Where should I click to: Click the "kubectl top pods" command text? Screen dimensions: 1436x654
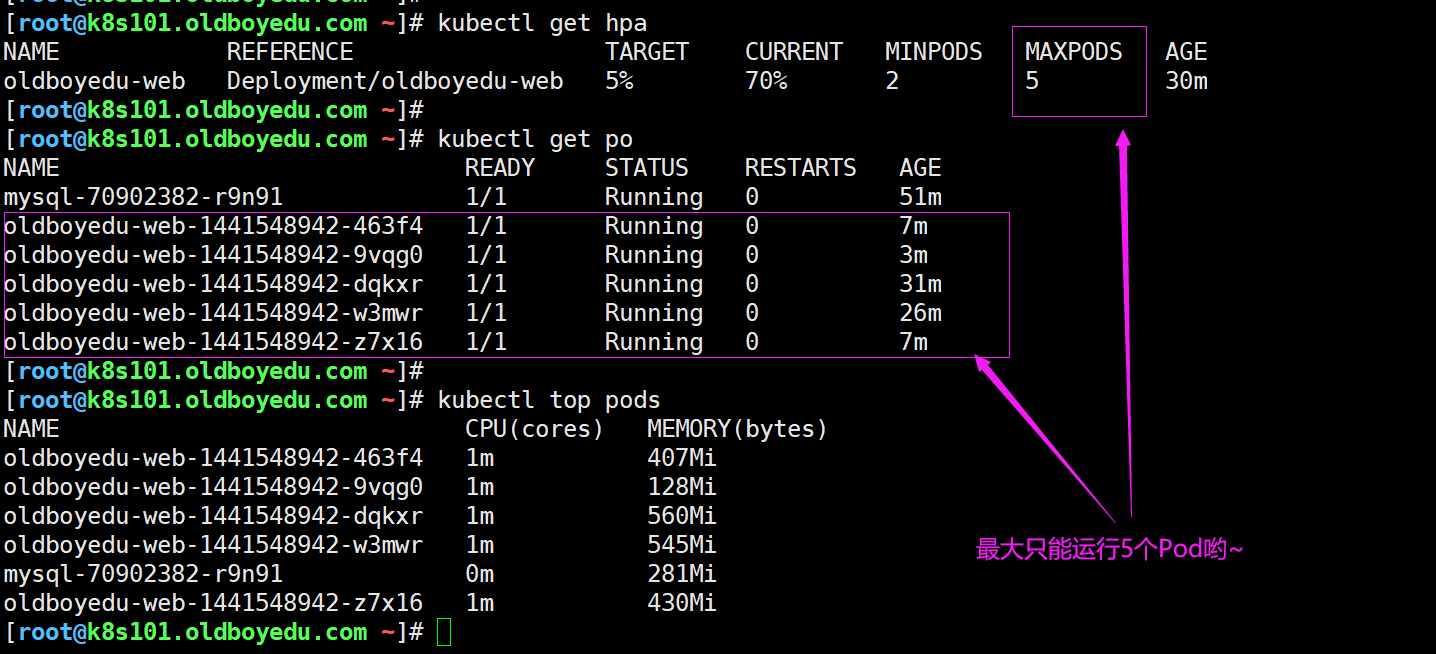pos(549,400)
